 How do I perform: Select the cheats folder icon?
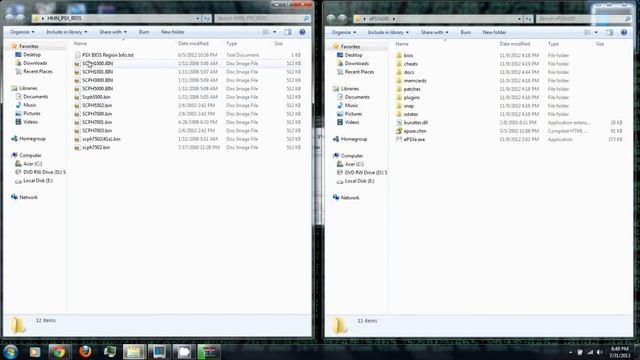pyautogui.click(x=399, y=64)
